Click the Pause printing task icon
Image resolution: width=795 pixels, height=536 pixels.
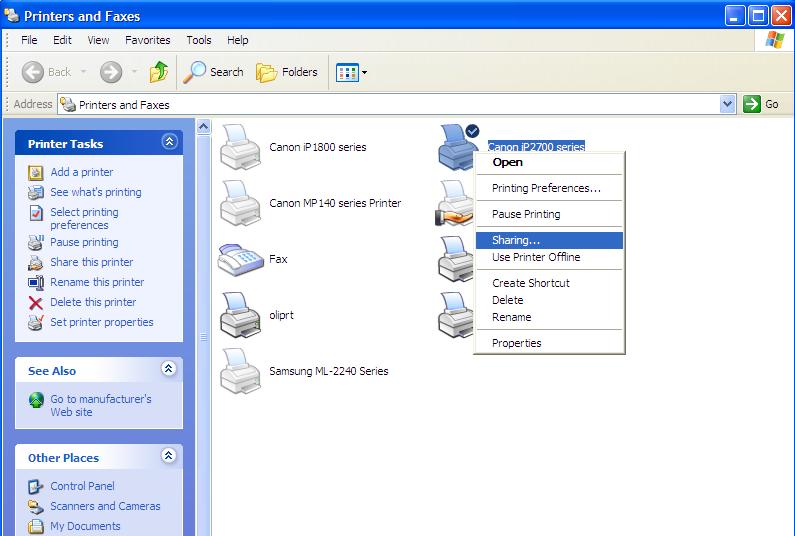click(x=35, y=242)
